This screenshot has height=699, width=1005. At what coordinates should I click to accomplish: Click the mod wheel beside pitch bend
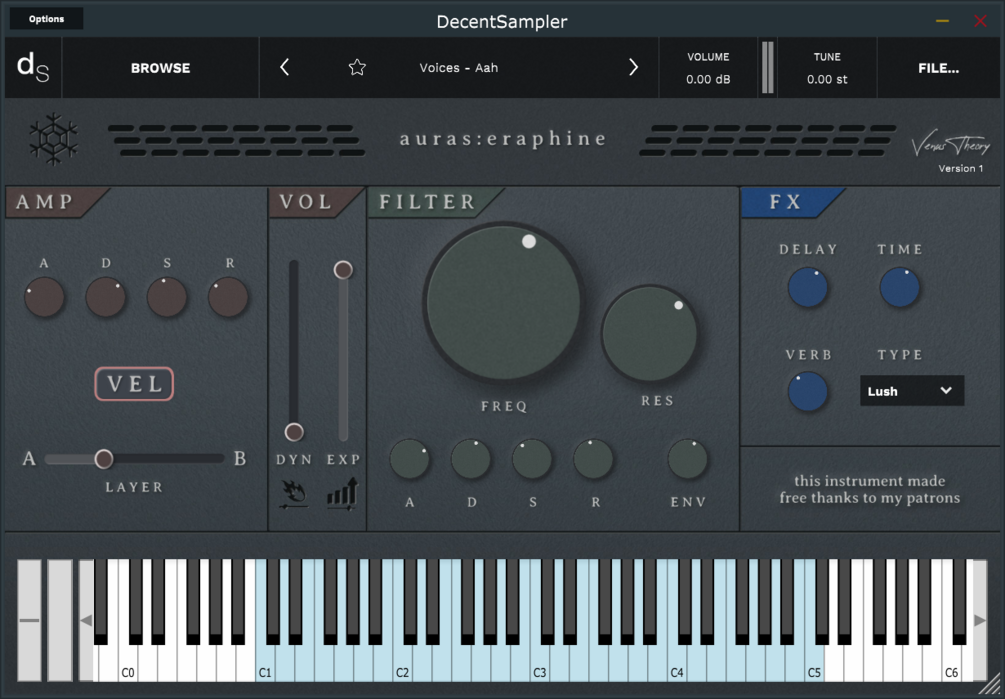(60, 620)
